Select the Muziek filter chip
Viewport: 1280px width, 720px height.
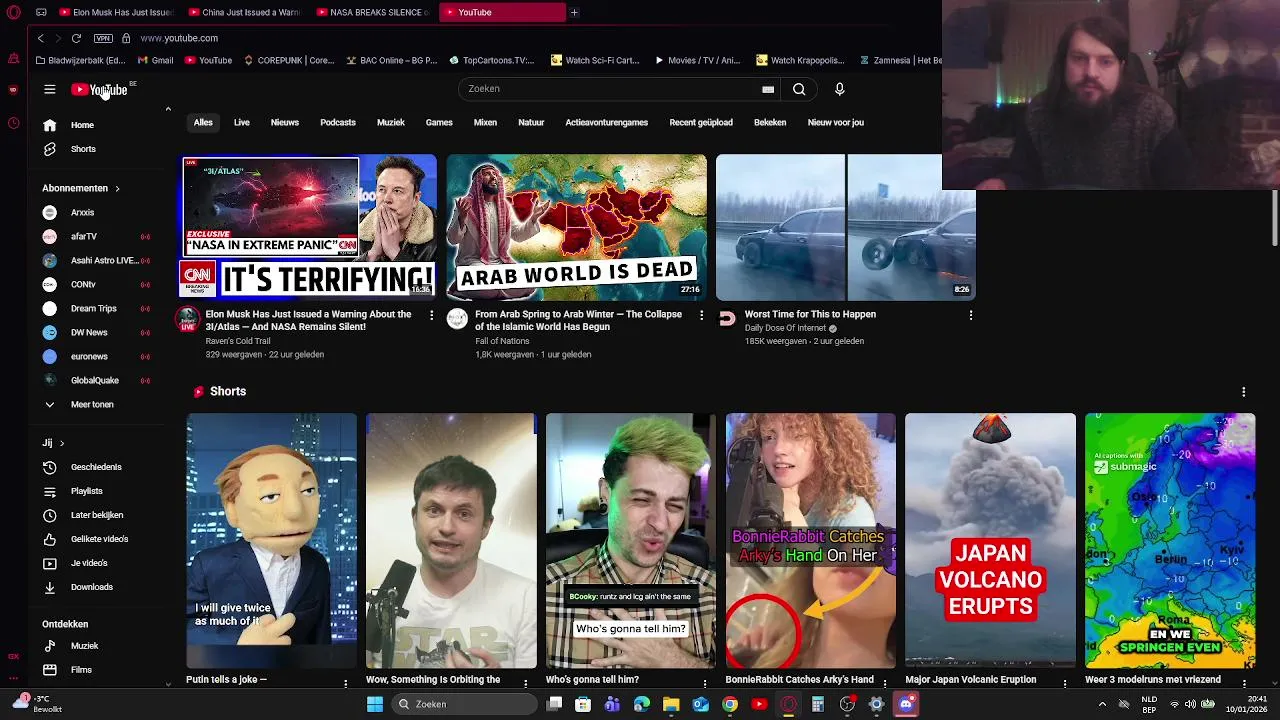click(391, 122)
